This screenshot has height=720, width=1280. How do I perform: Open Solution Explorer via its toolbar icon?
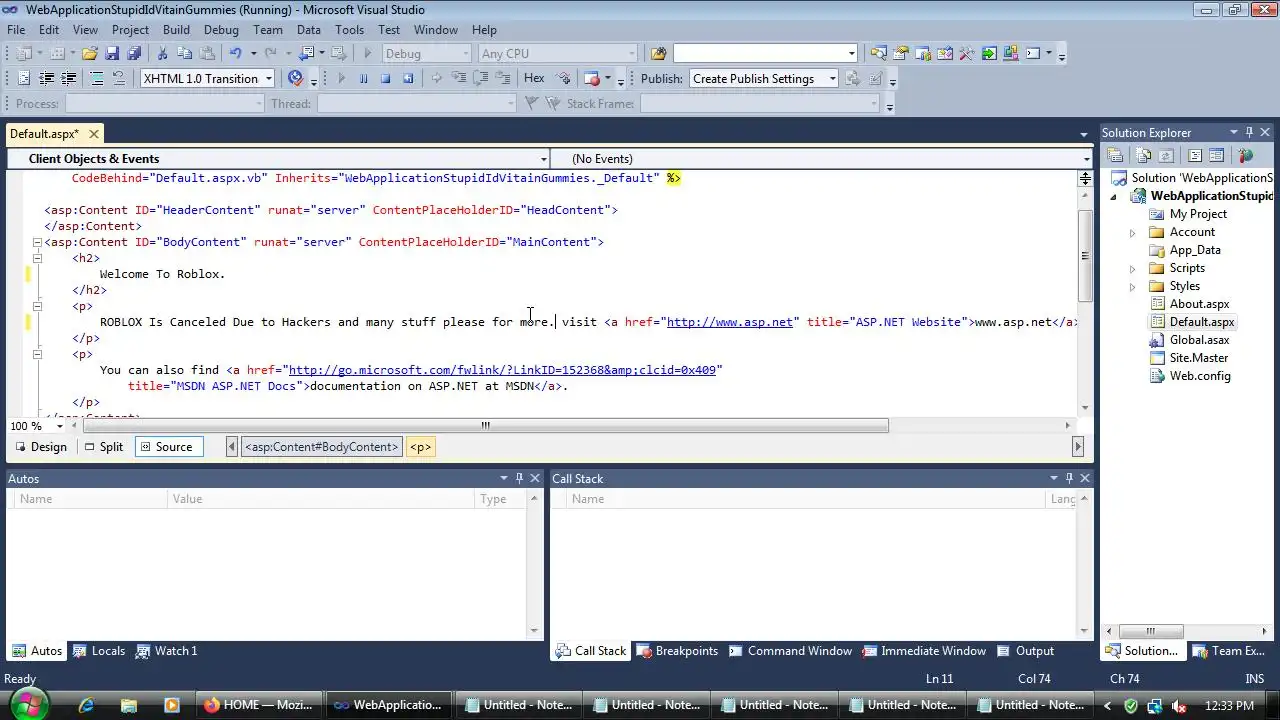tap(878, 53)
